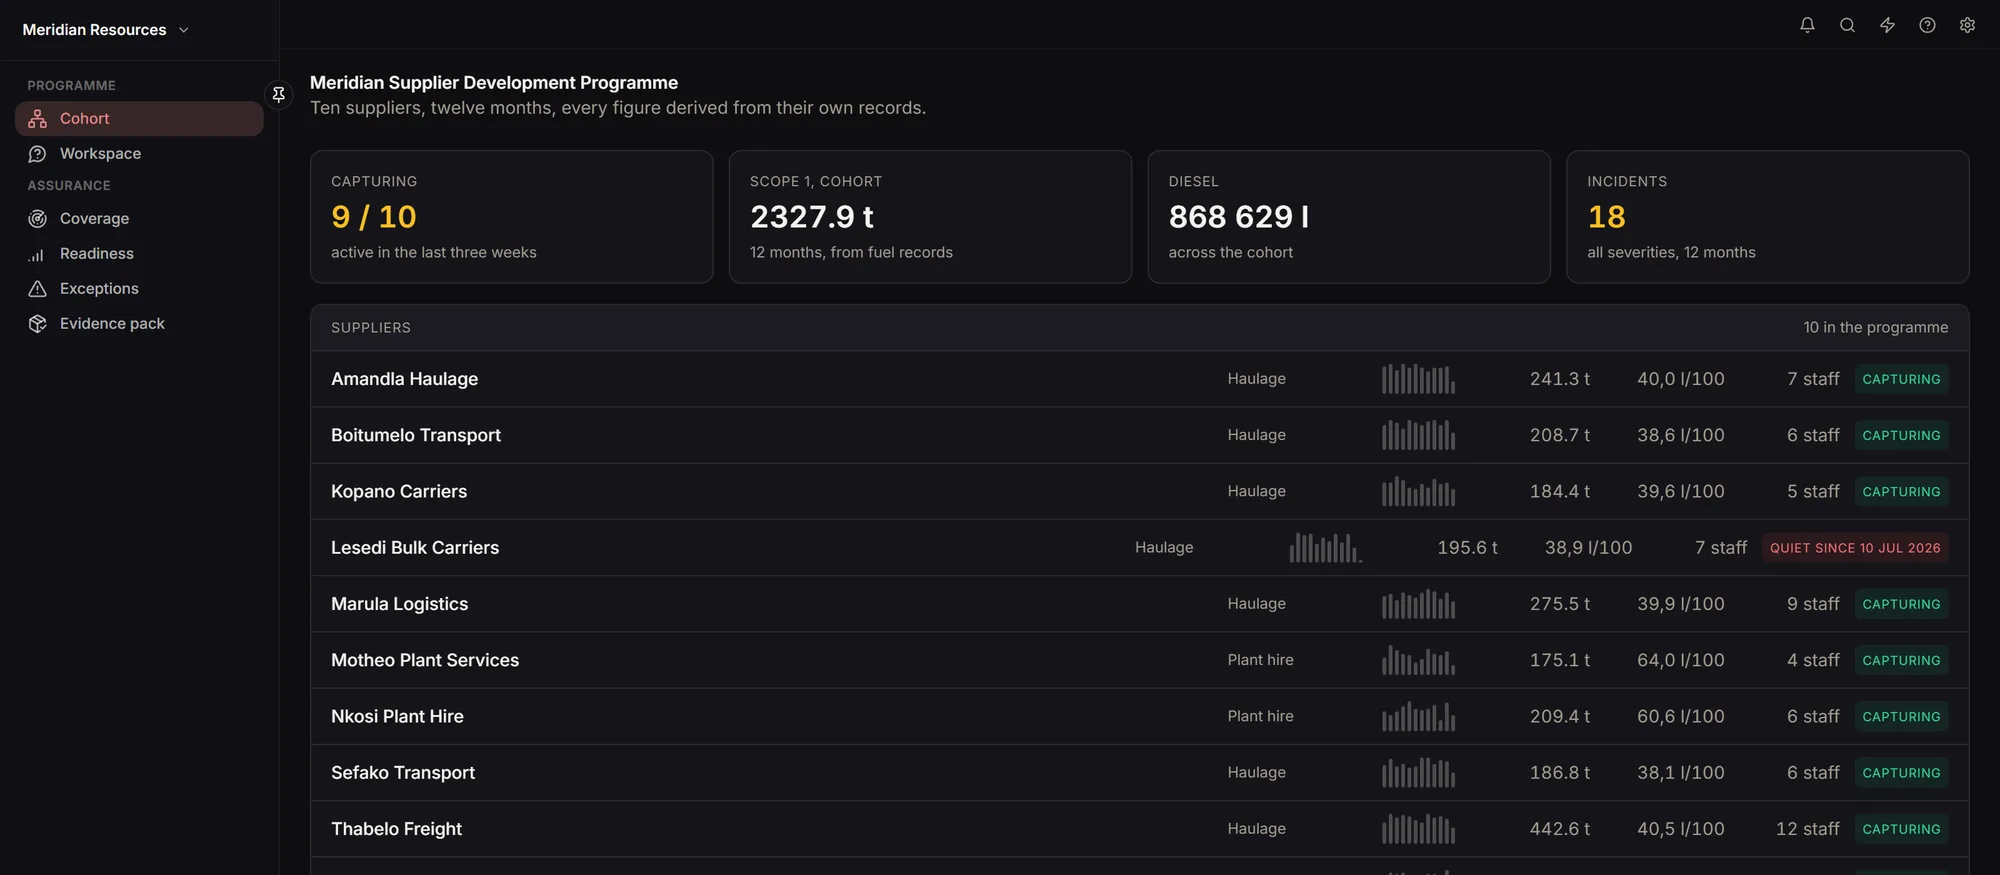Open the Readiness section

click(x=139, y=254)
